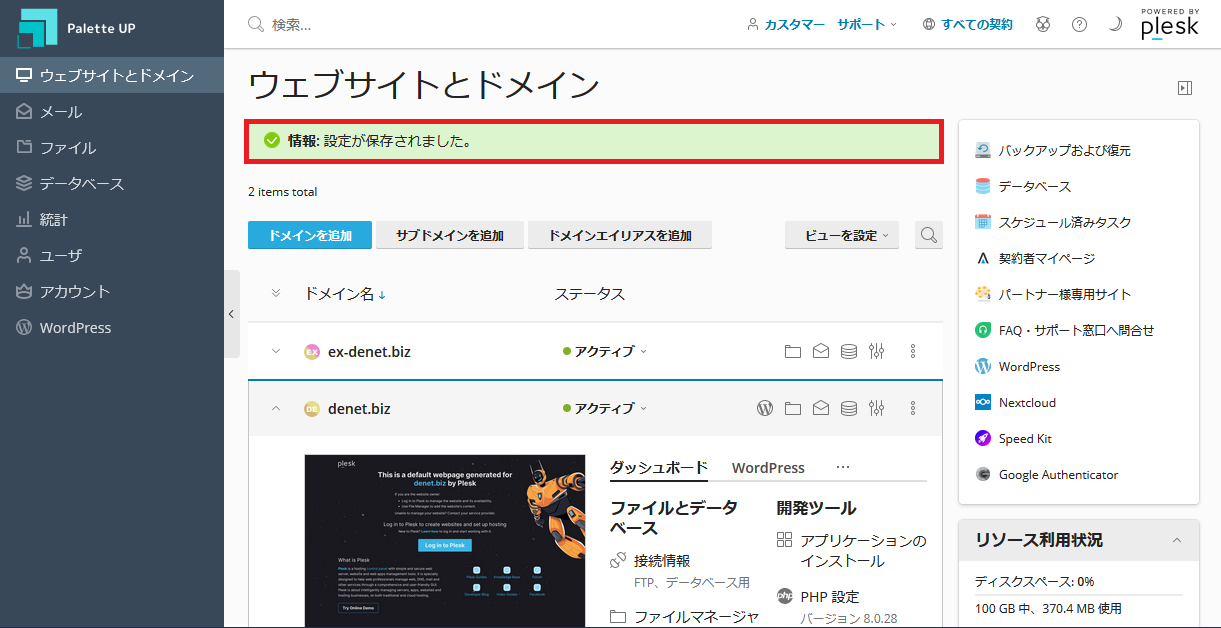Go to ユーザ in sidebar
1221x628 pixels.
pos(112,255)
